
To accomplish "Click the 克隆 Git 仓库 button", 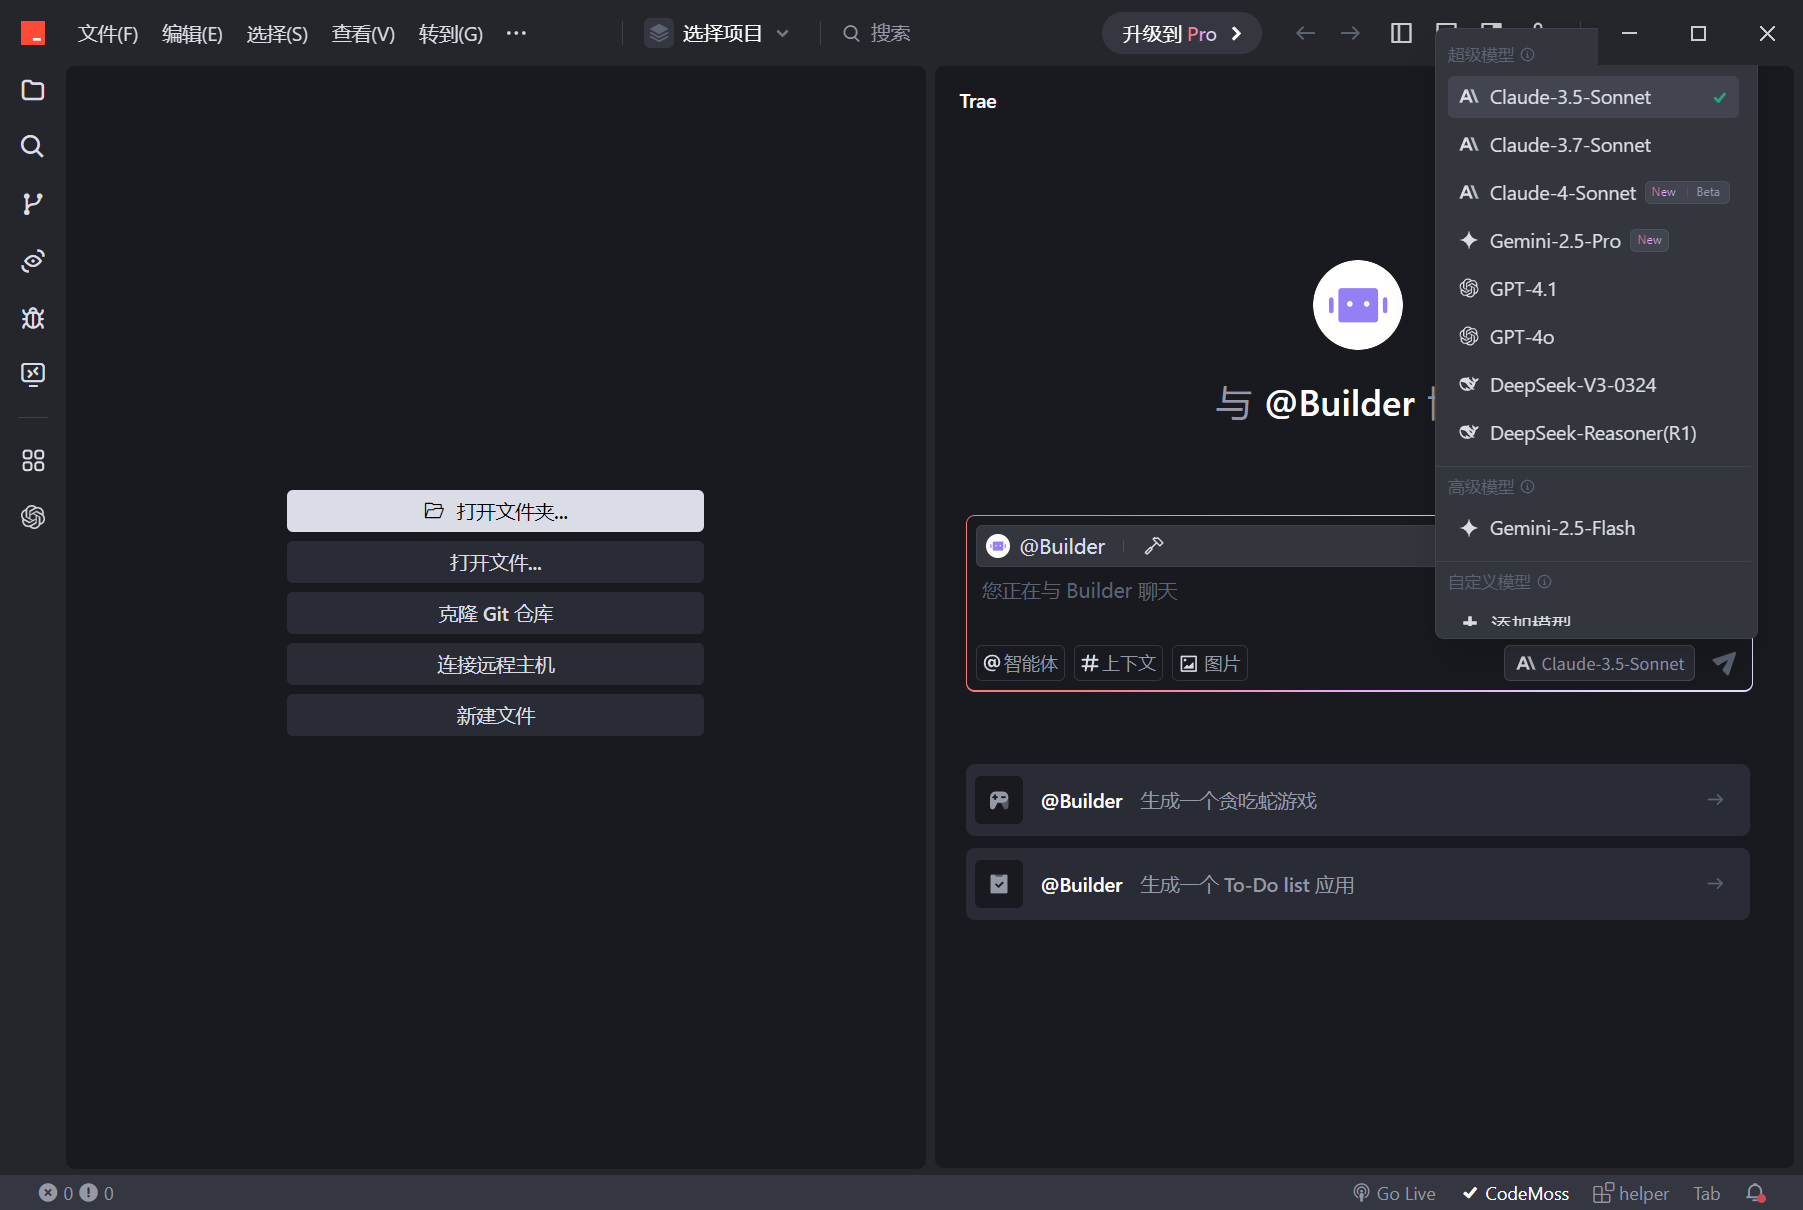I will (x=495, y=613).
